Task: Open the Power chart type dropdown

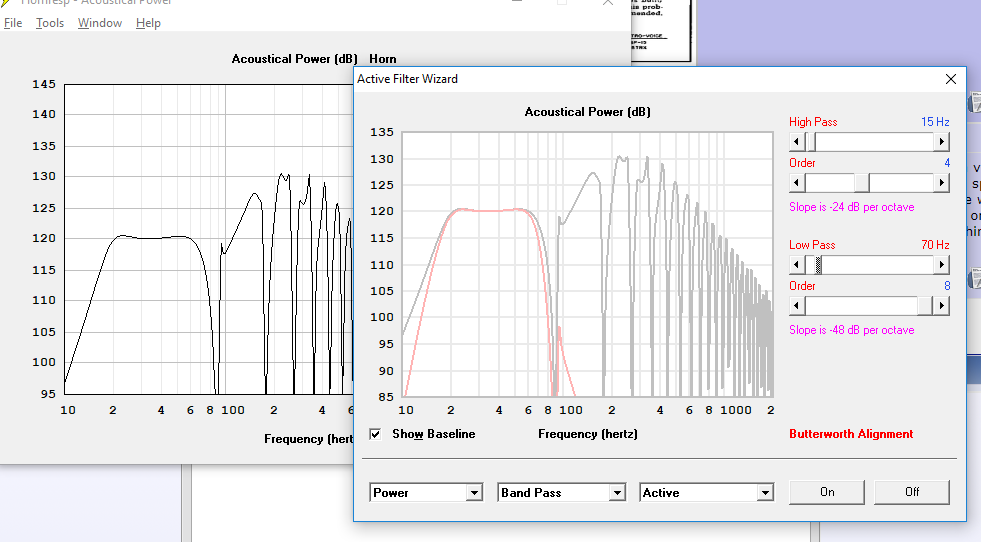Action: coord(474,493)
